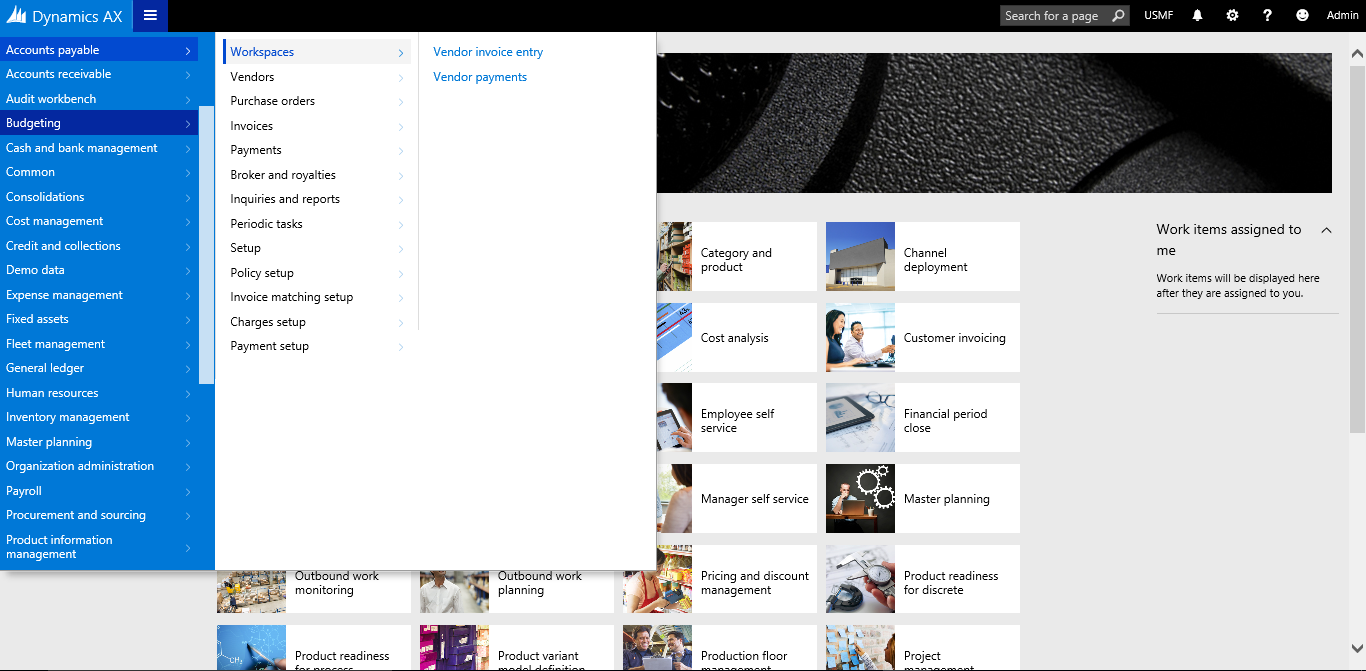Click the Dynamics AX logo
The height and width of the screenshot is (671, 1366).
65,15
